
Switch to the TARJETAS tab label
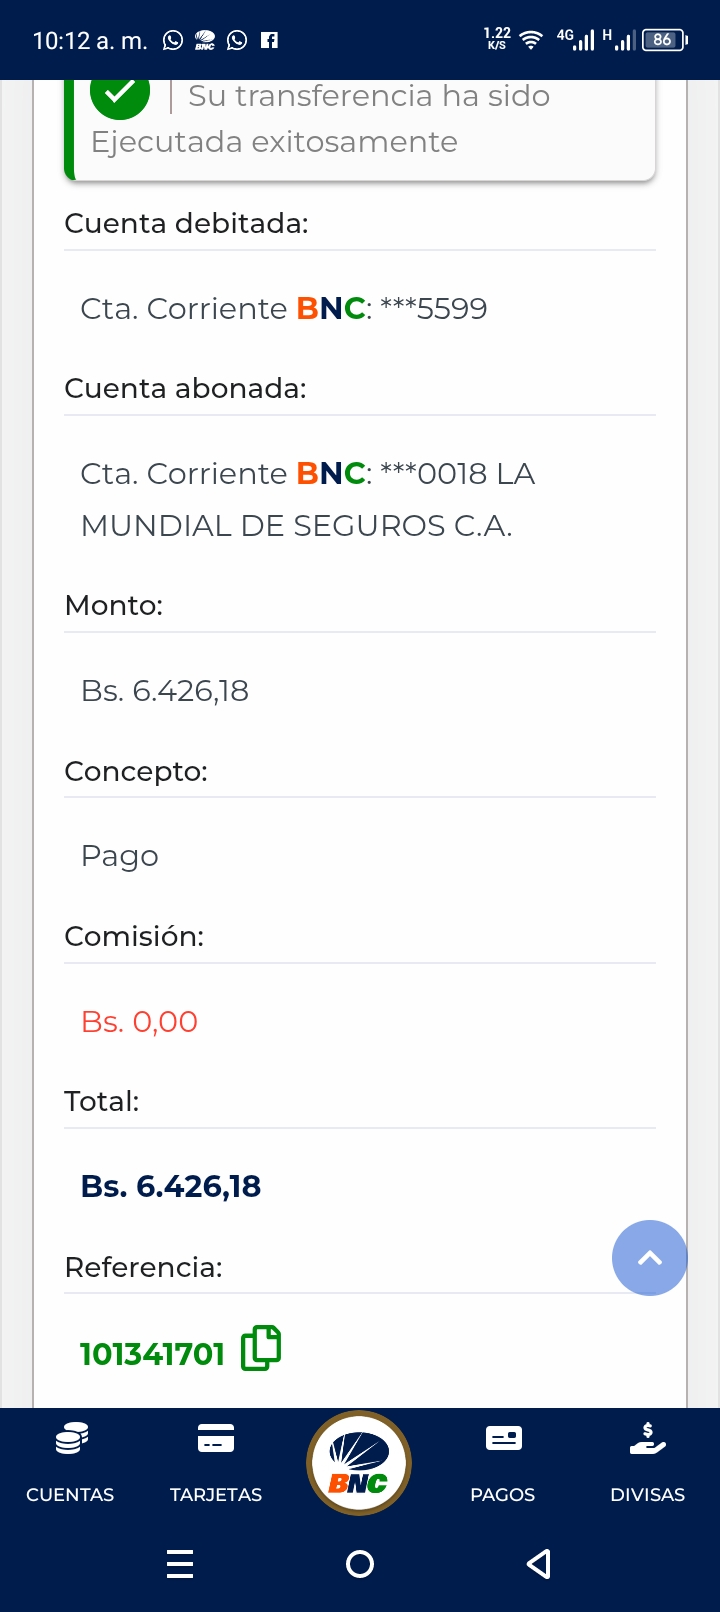tap(216, 1495)
